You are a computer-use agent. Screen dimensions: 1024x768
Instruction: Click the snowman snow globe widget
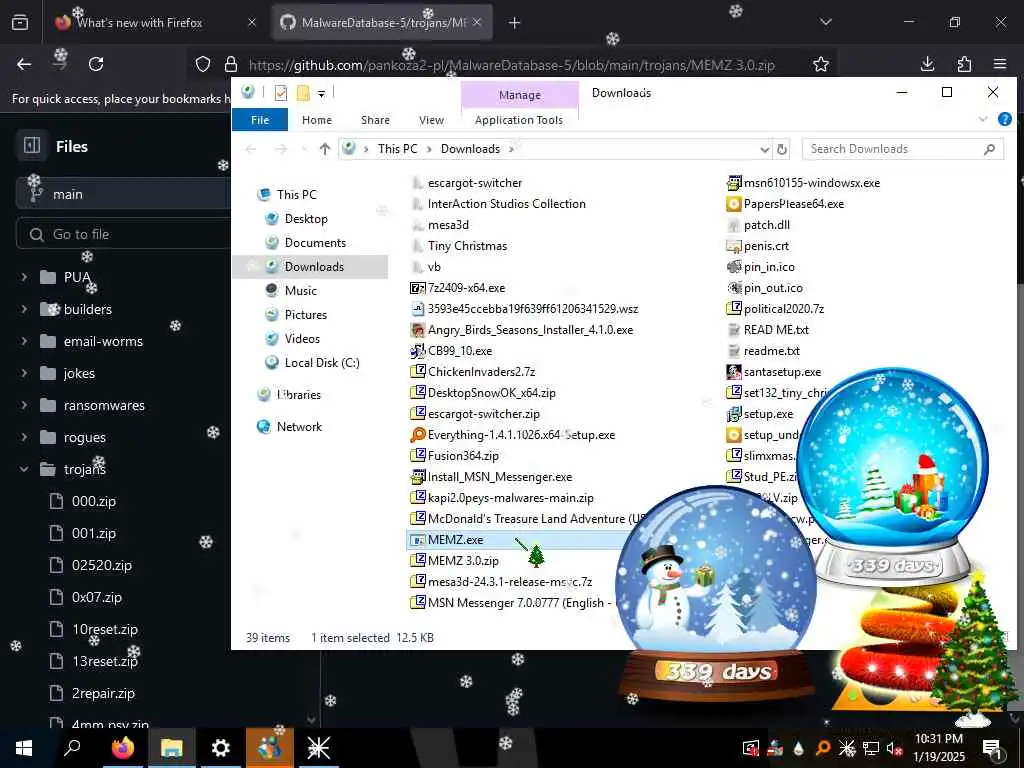[x=715, y=594]
